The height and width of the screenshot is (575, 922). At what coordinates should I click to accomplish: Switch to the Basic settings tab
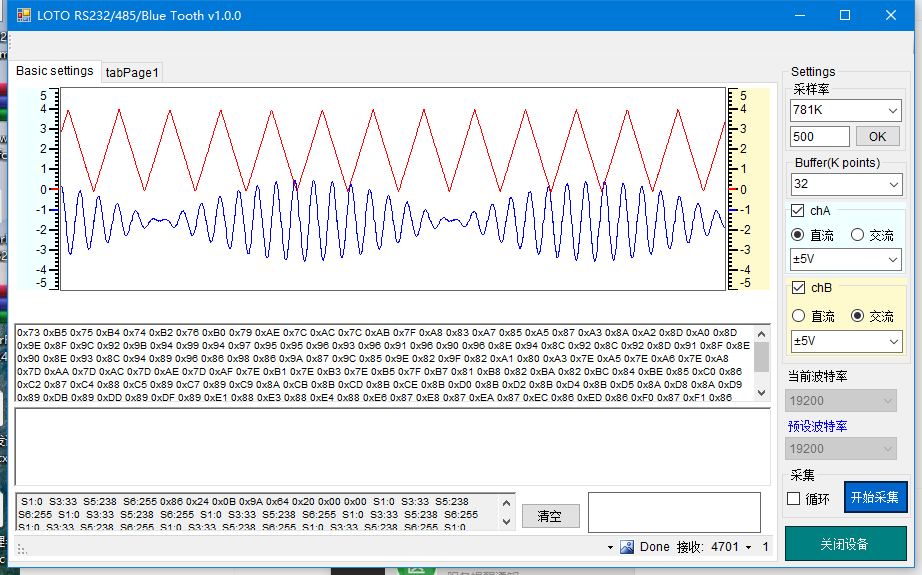[x=55, y=71]
